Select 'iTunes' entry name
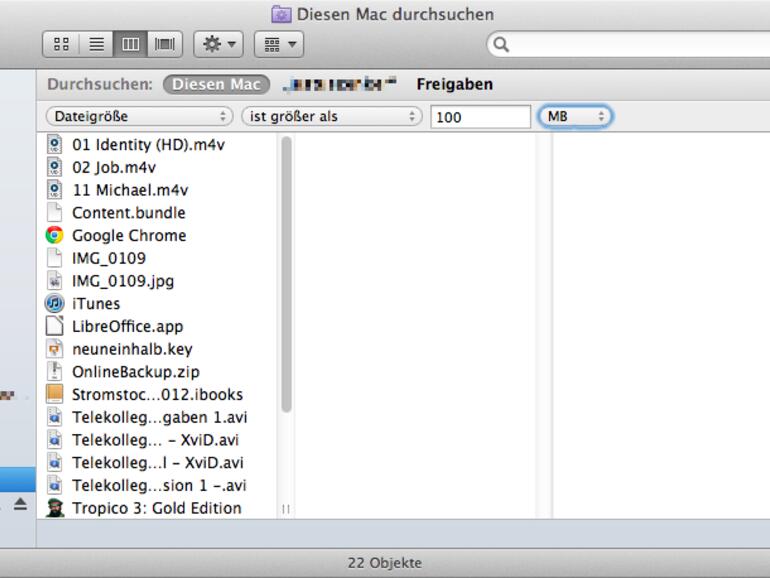The width and height of the screenshot is (770, 578). coord(96,303)
